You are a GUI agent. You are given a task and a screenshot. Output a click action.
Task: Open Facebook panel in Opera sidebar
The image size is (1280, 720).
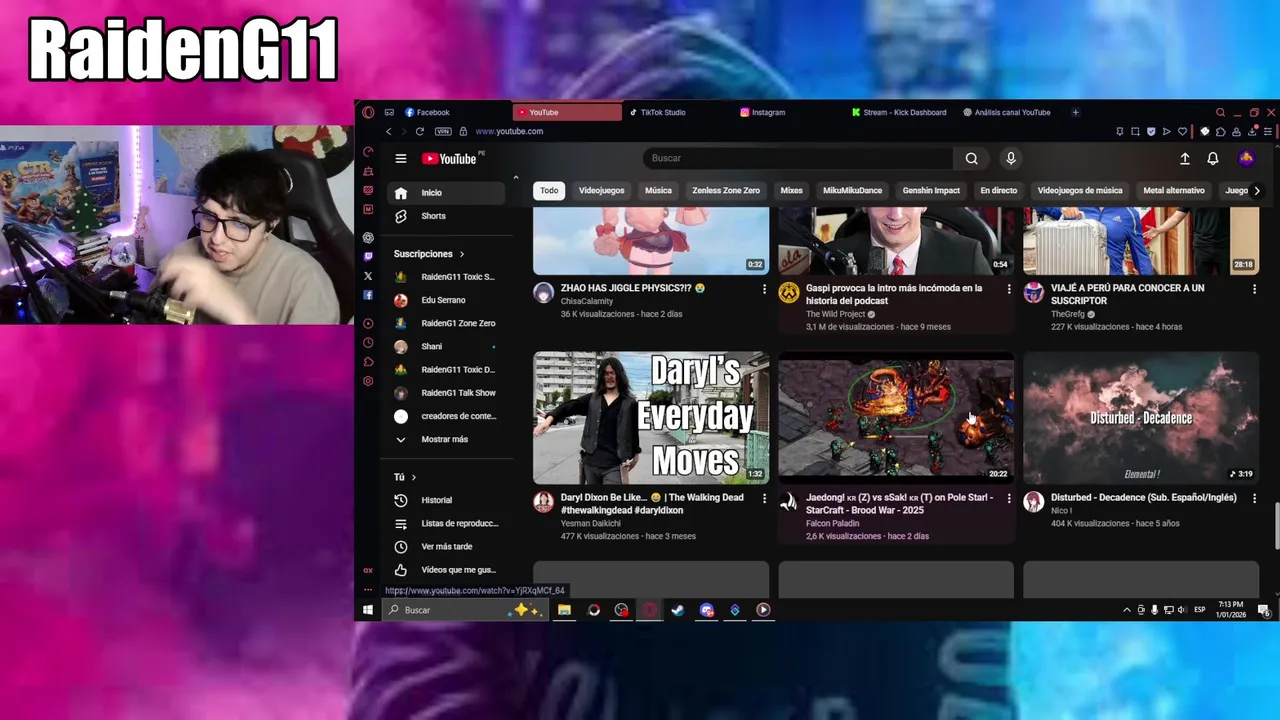(x=368, y=295)
